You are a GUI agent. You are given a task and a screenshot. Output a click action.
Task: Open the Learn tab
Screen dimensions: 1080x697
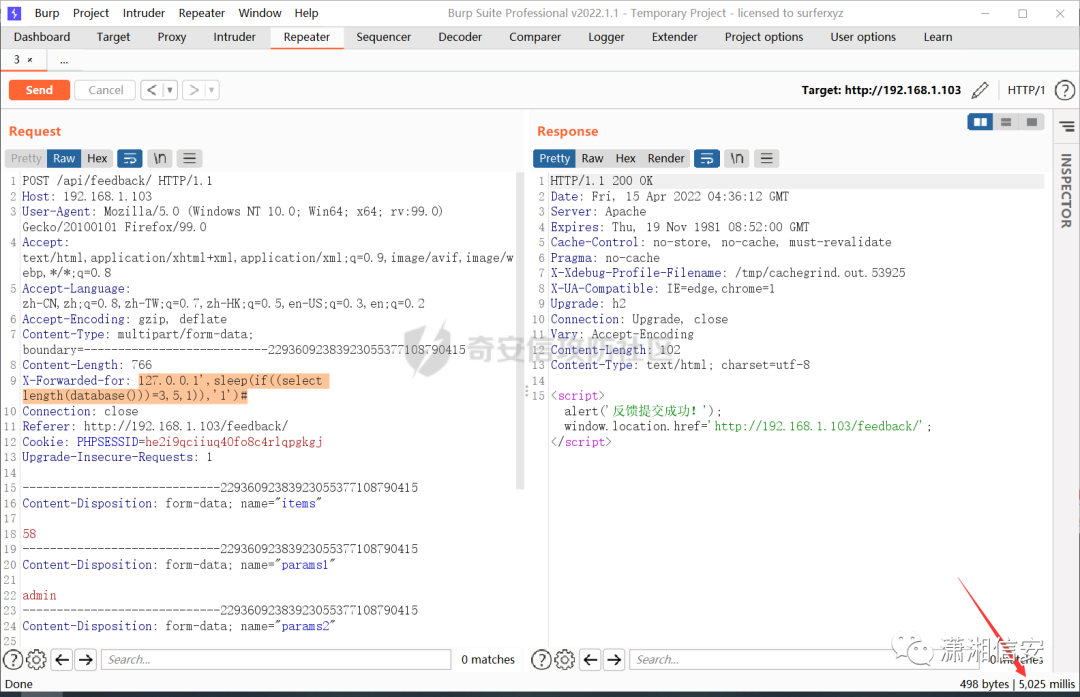point(938,37)
